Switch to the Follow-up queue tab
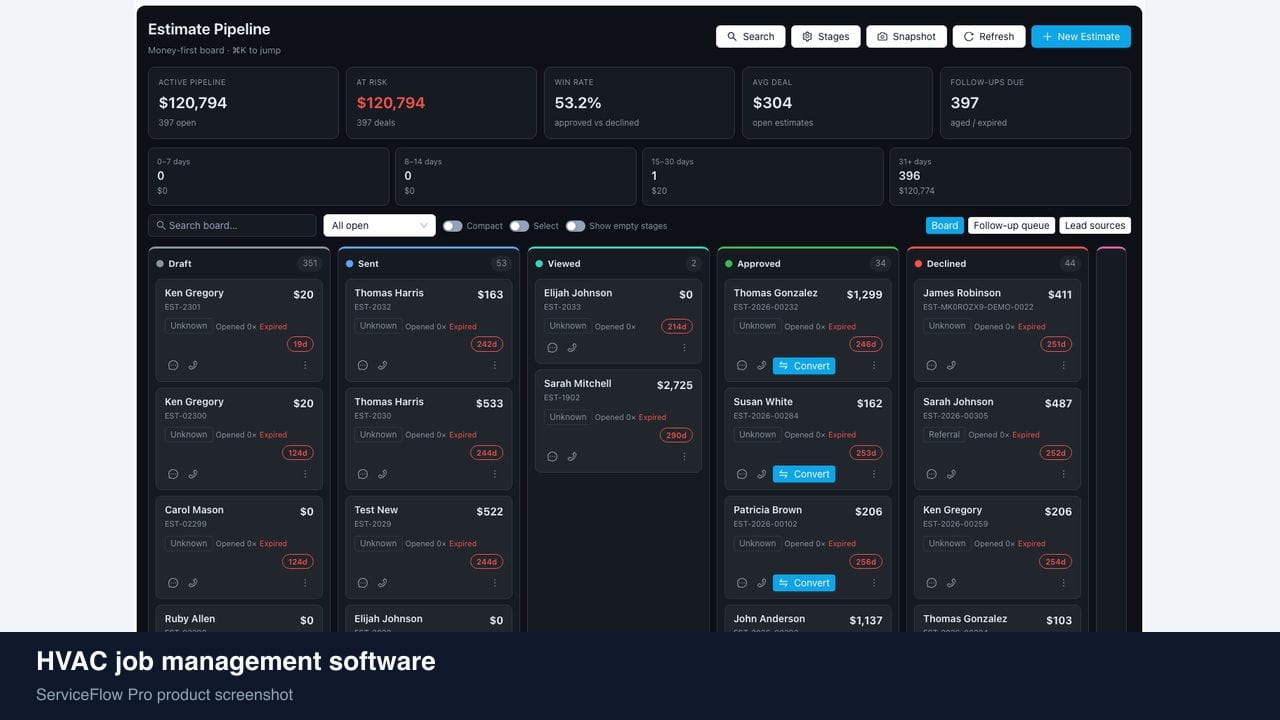The height and width of the screenshot is (720, 1280). pos(1011,226)
